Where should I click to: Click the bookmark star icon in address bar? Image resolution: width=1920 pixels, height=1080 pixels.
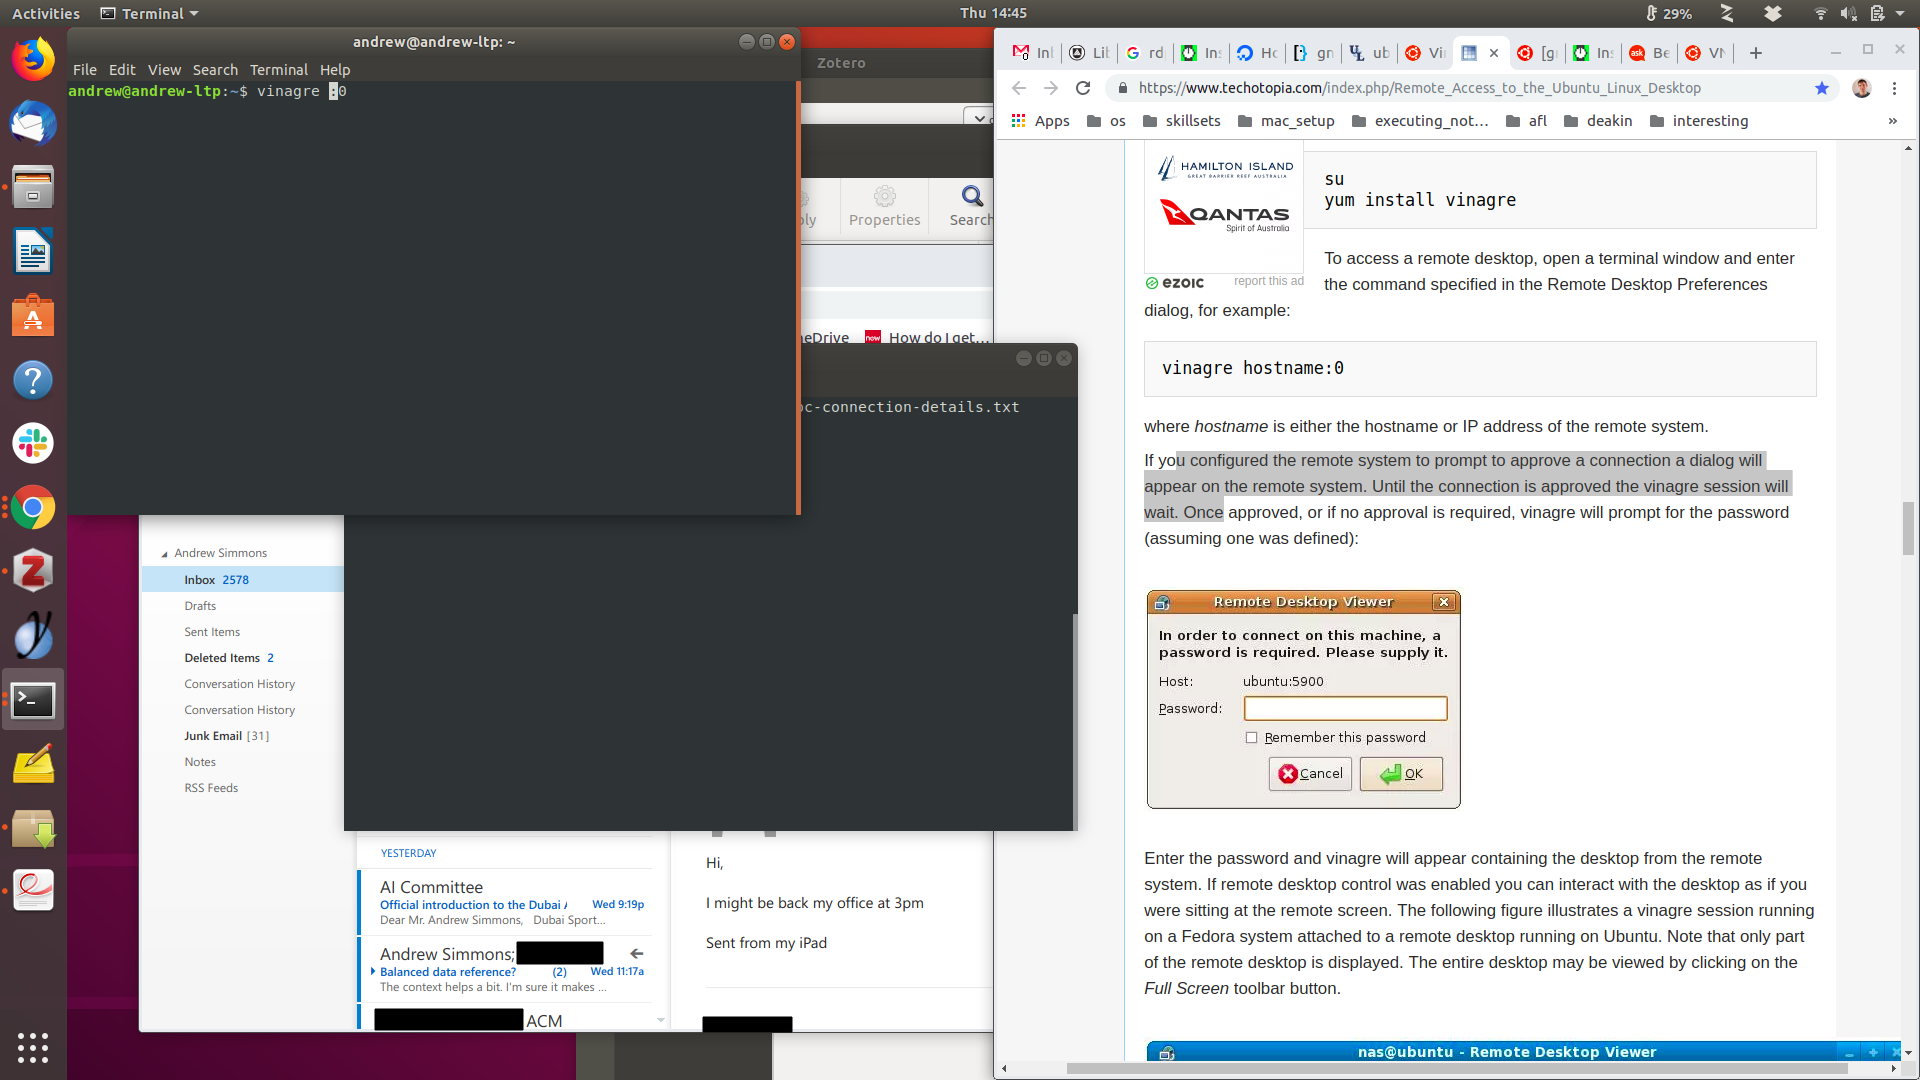pyautogui.click(x=1821, y=88)
